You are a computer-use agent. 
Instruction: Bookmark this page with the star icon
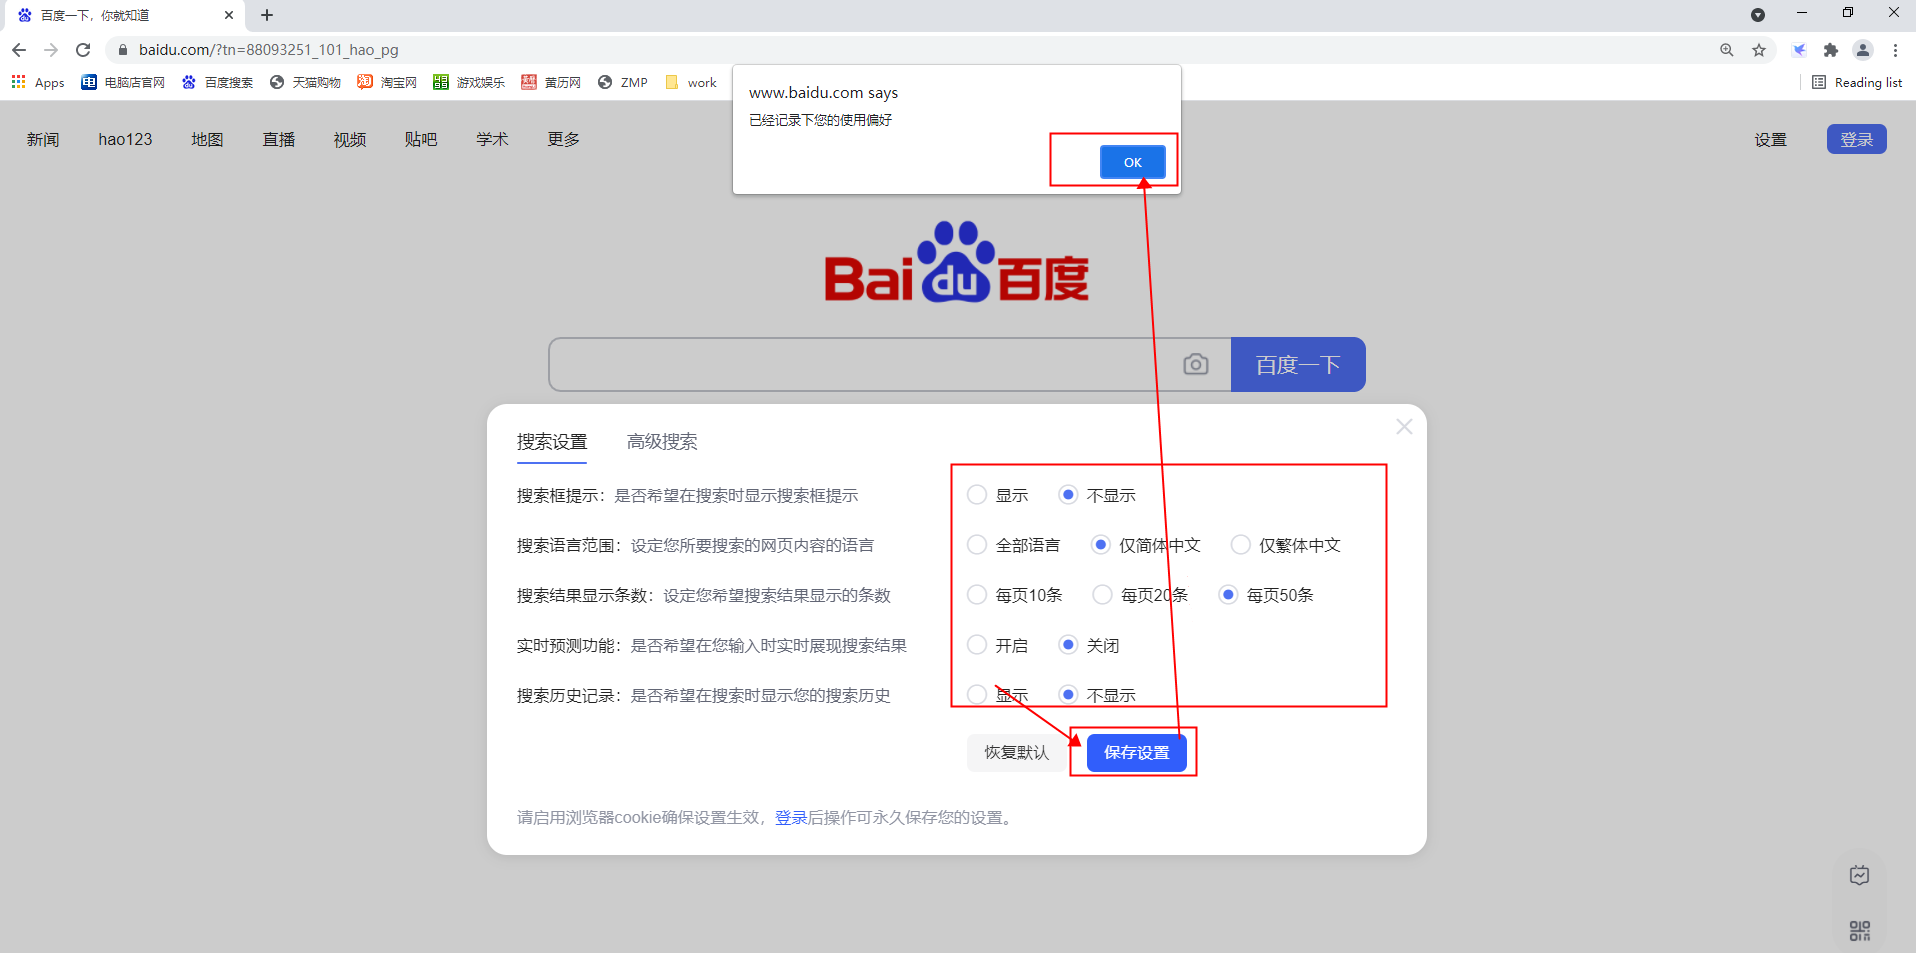click(1759, 50)
